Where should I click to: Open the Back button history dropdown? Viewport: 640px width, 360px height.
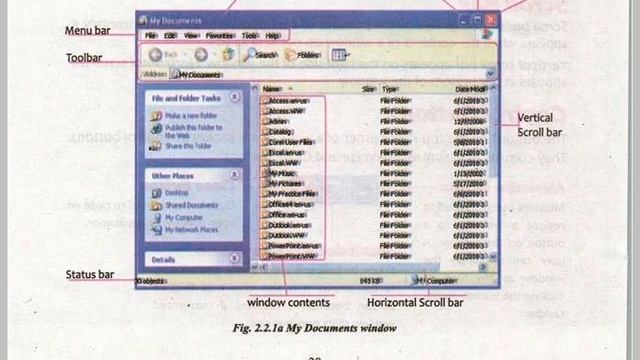click(184, 55)
